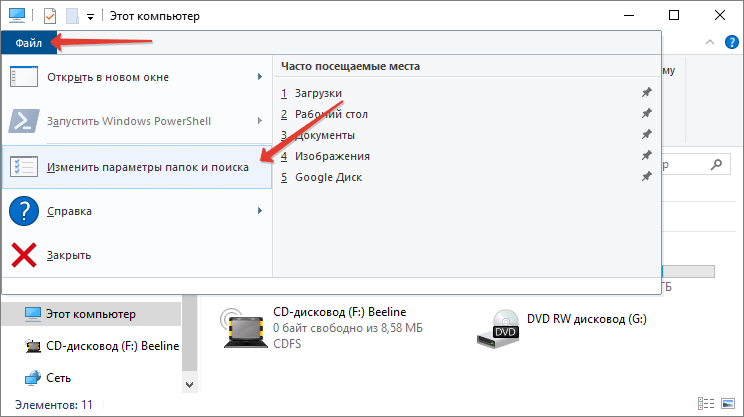Screen dimensions: 744x417
Task: Open the Quick Access Toolbar dropdown arrow
Action: pos(90,17)
